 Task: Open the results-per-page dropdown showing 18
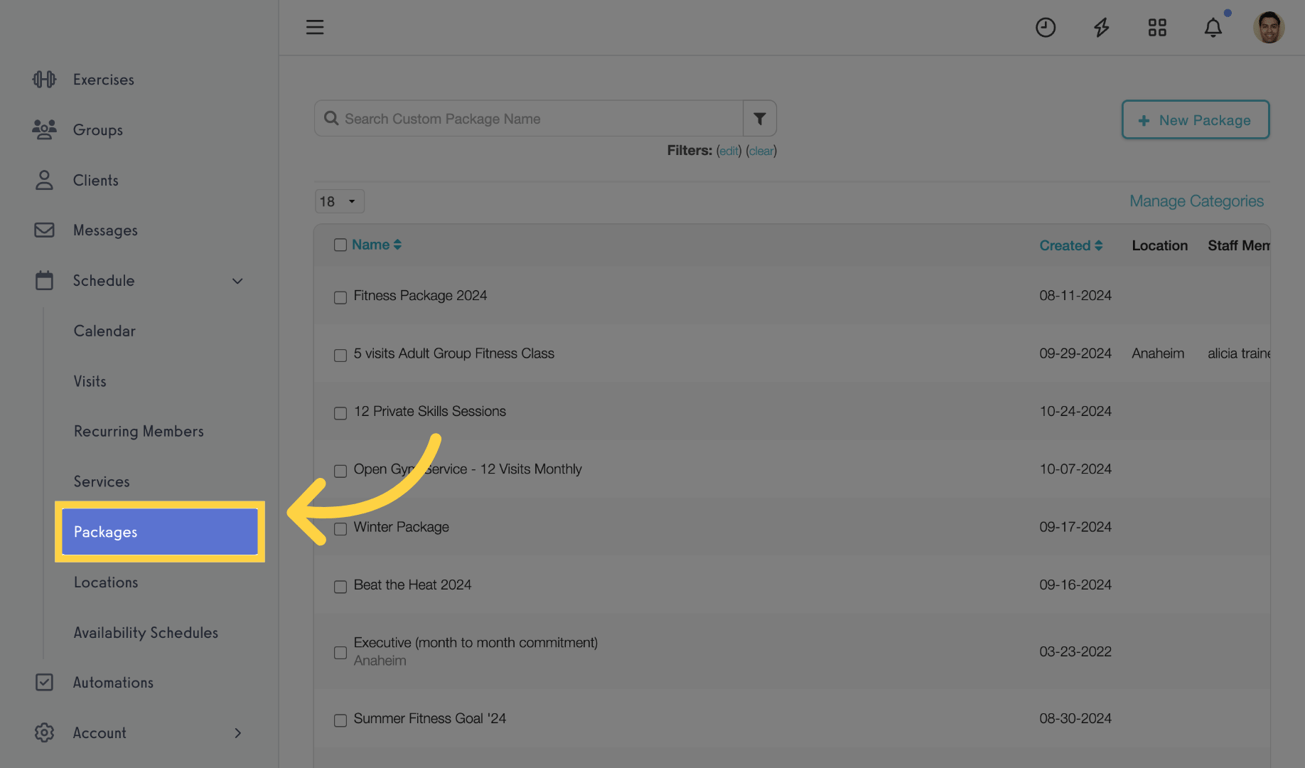339,200
